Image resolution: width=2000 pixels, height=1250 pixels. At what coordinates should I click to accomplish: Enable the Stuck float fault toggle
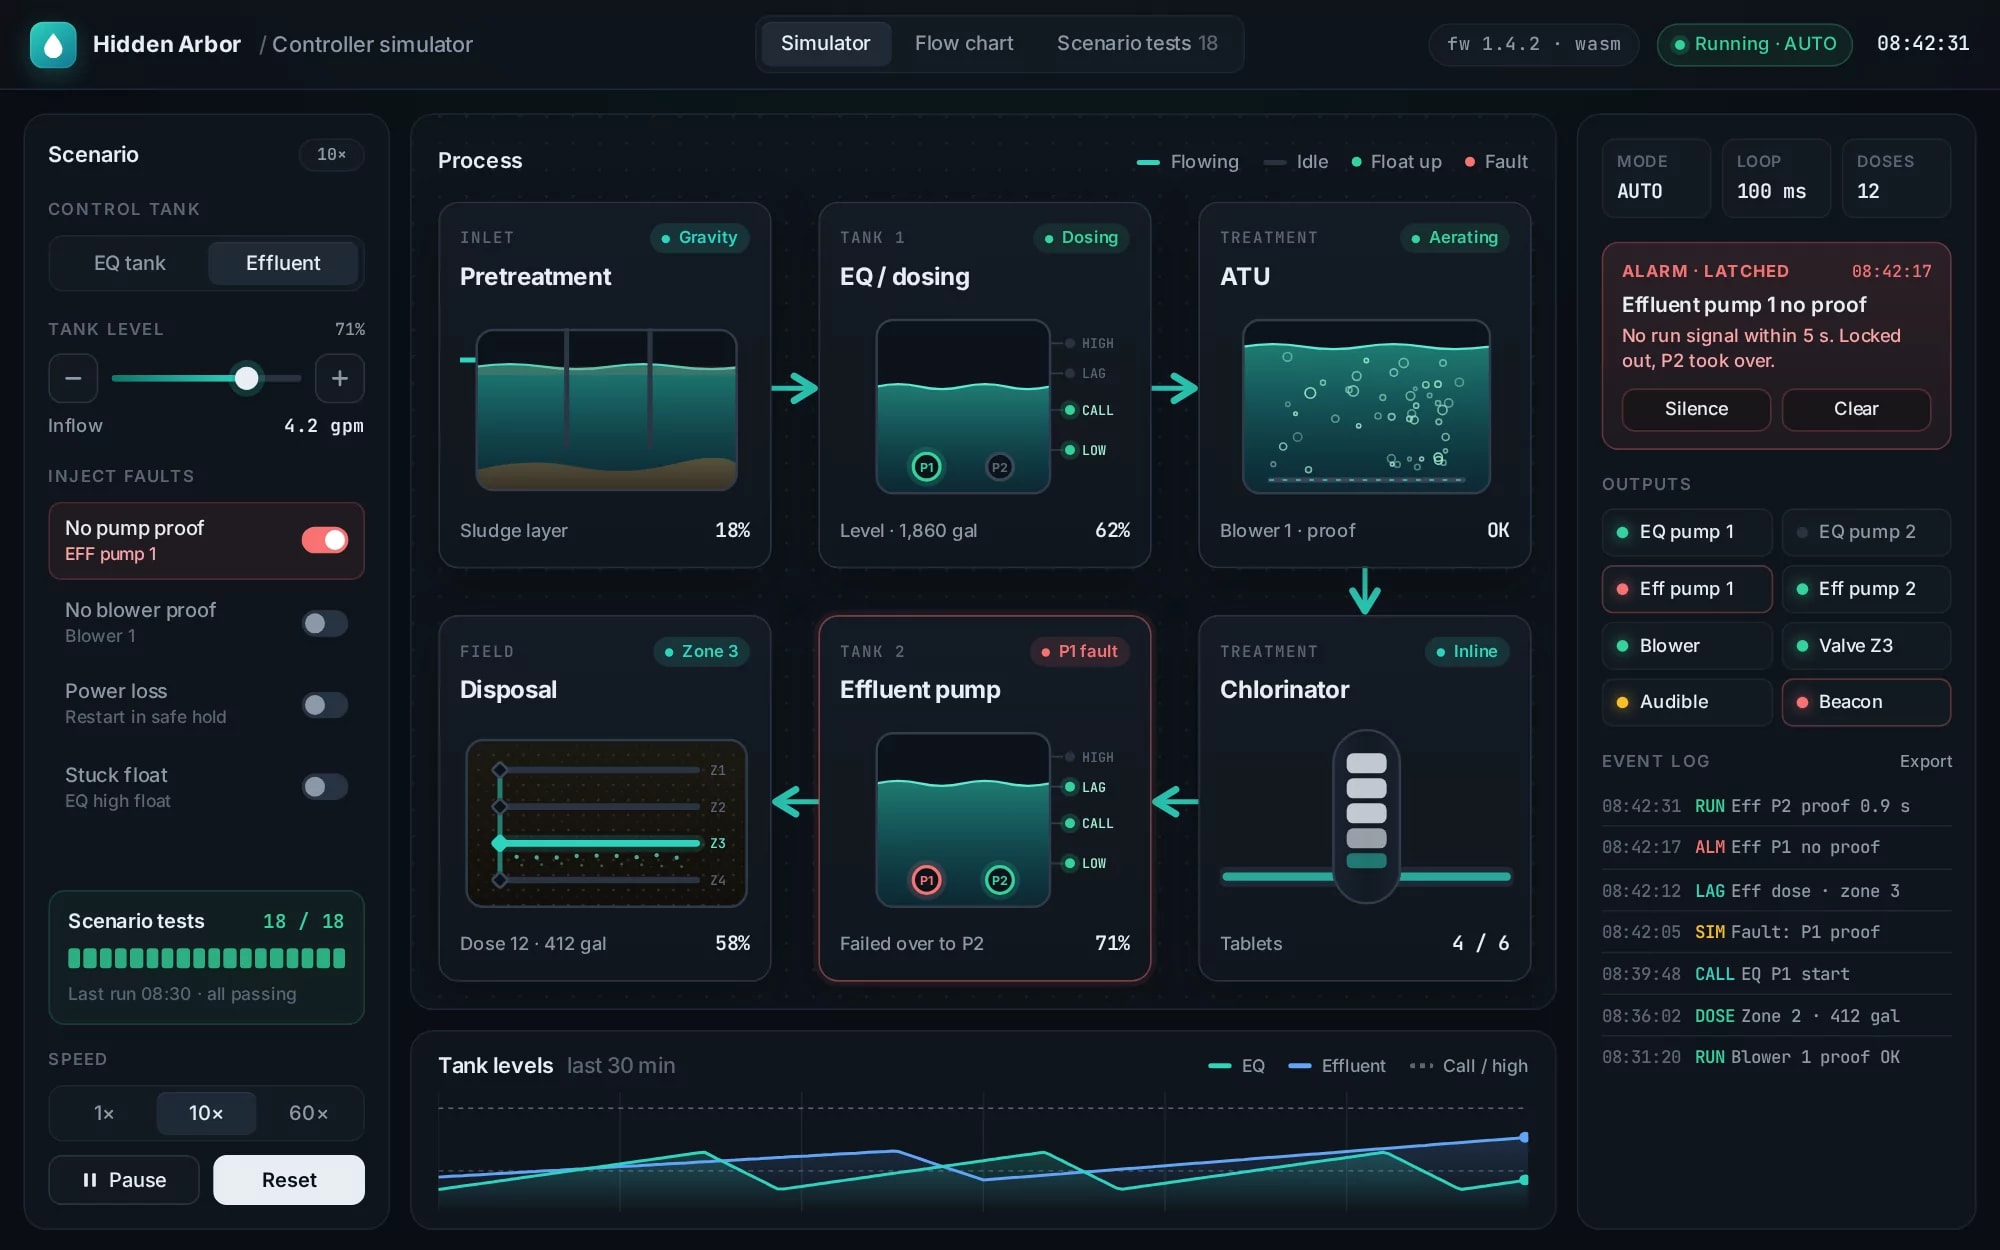(325, 787)
